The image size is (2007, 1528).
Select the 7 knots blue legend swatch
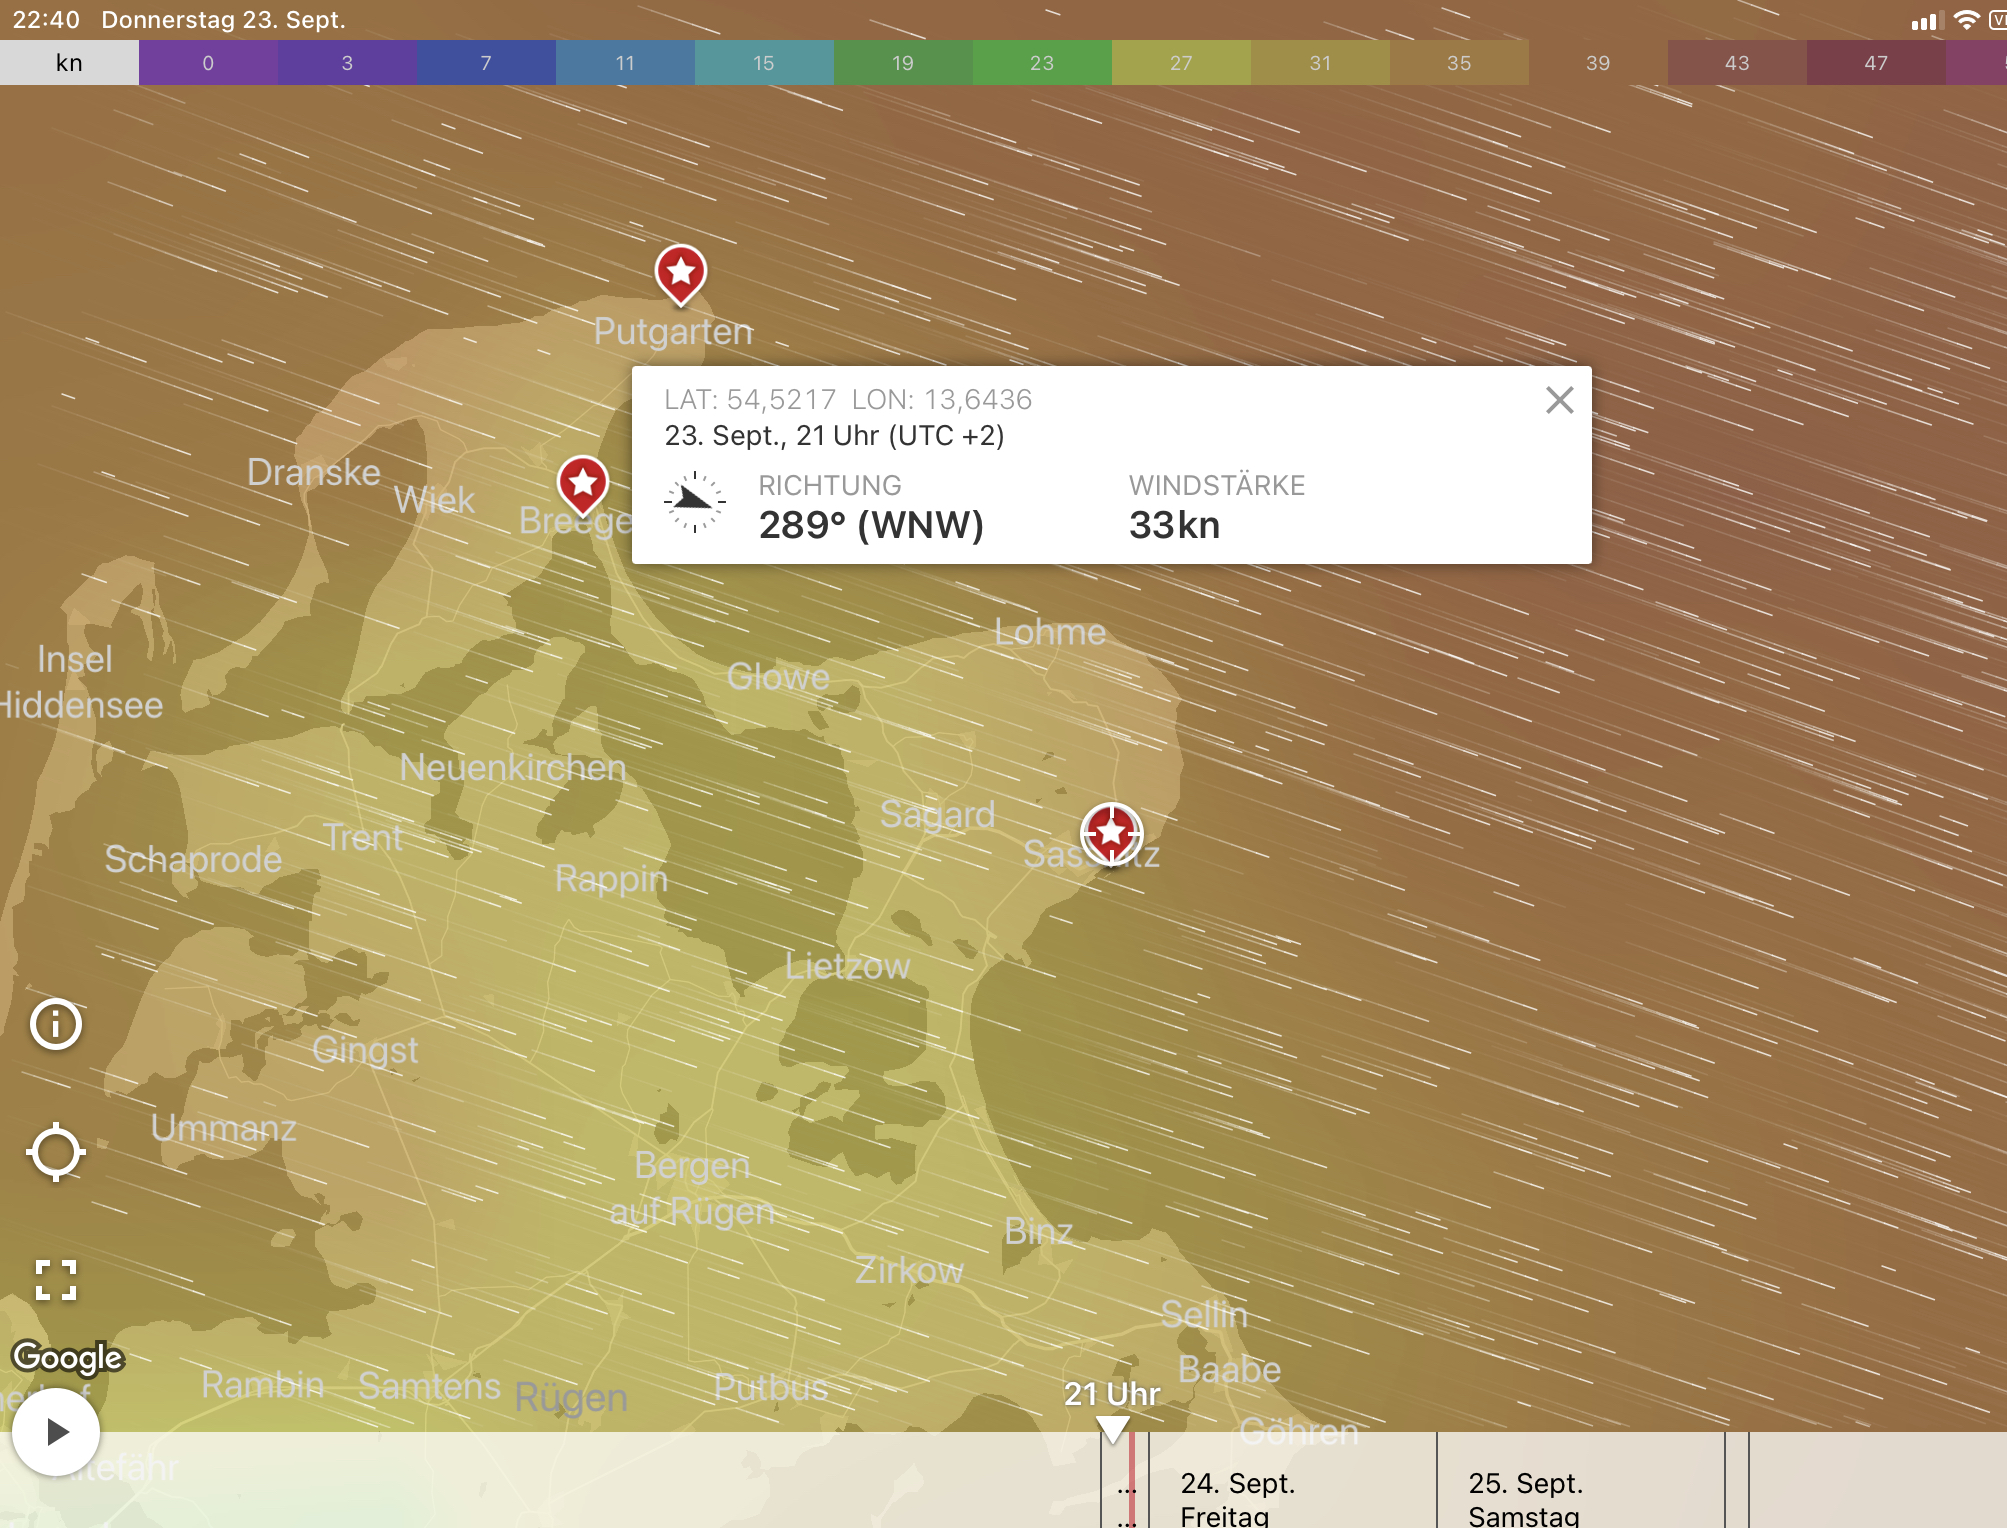coord(486,63)
